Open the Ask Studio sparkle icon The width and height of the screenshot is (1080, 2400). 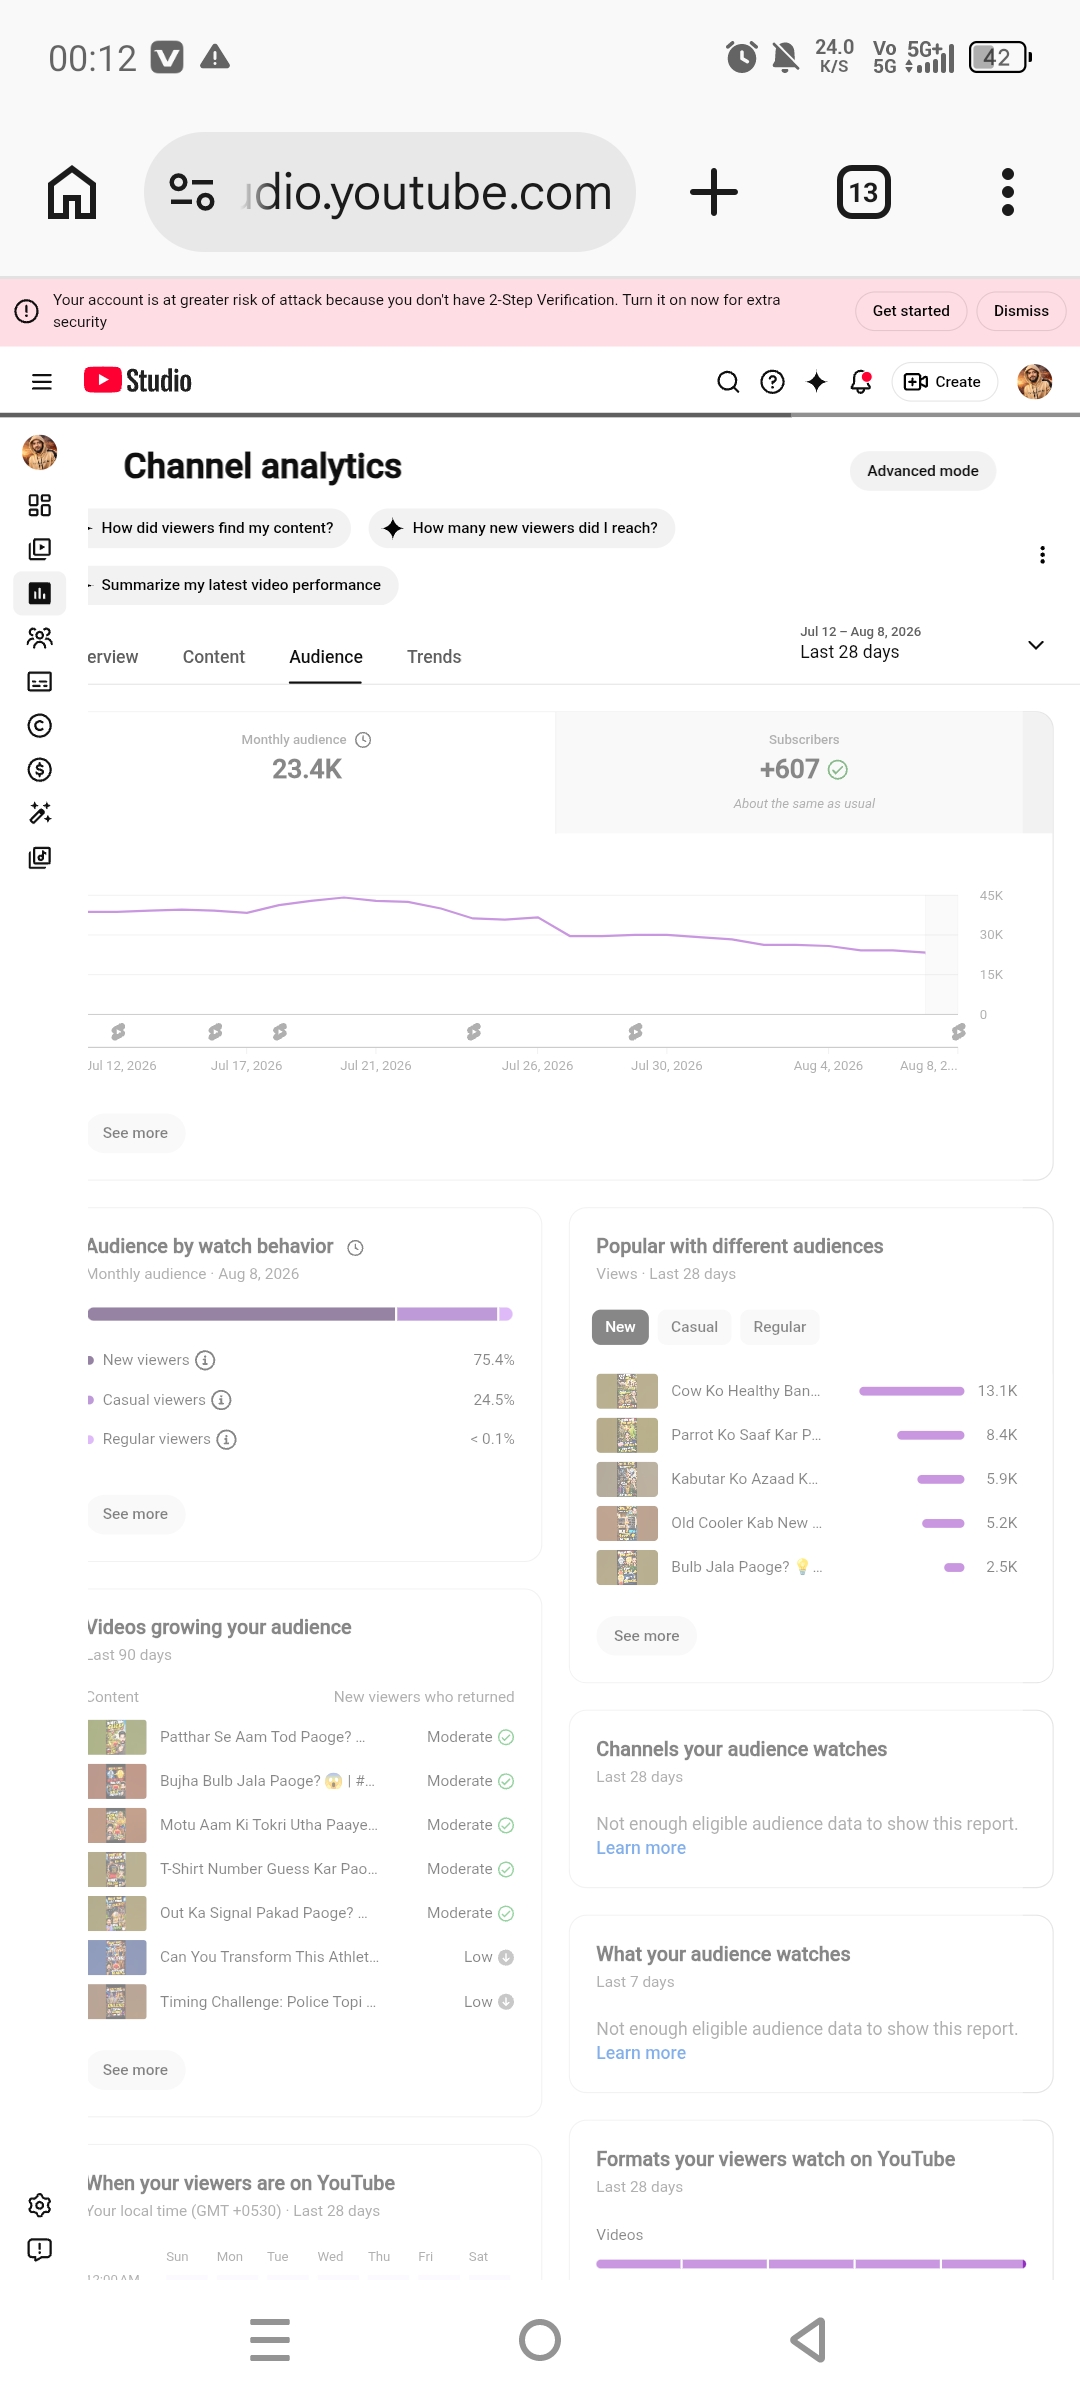coord(816,381)
